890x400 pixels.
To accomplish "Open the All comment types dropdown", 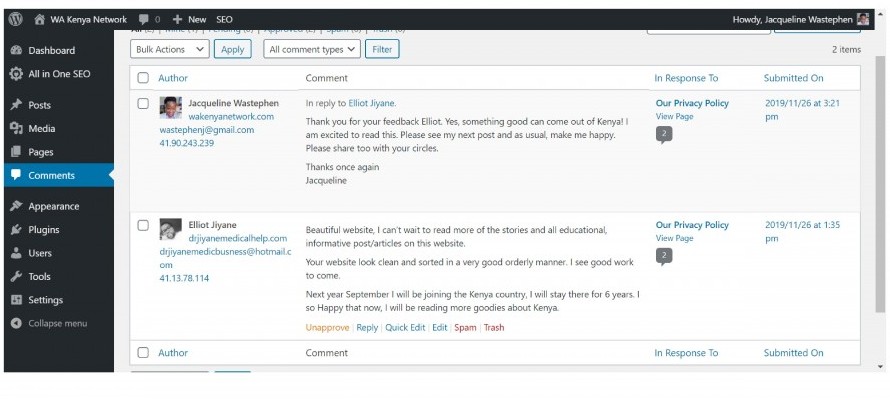I will point(312,49).
